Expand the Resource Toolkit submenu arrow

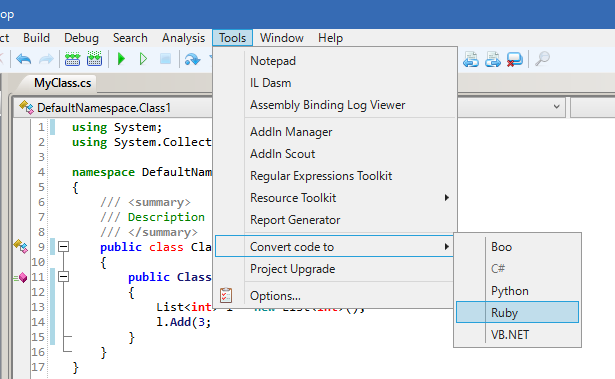(x=446, y=198)
